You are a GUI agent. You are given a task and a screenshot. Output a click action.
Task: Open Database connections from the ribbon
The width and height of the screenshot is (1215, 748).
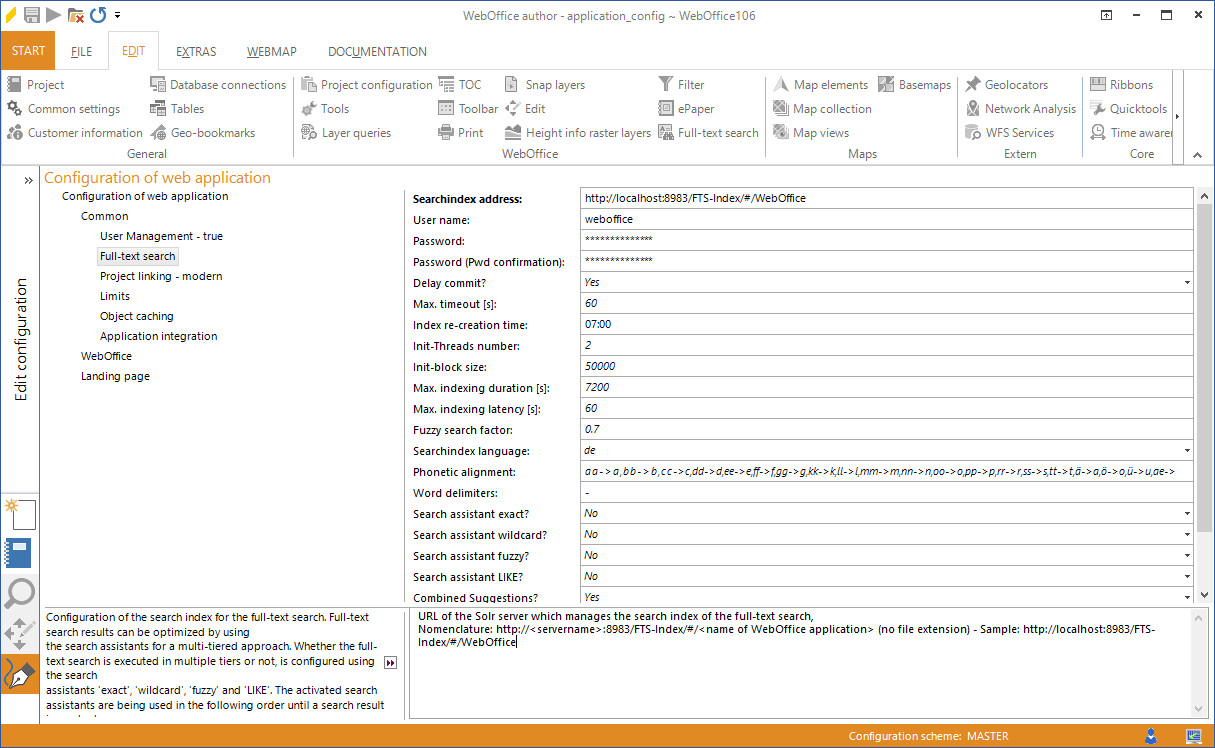(x=218, y=85)
